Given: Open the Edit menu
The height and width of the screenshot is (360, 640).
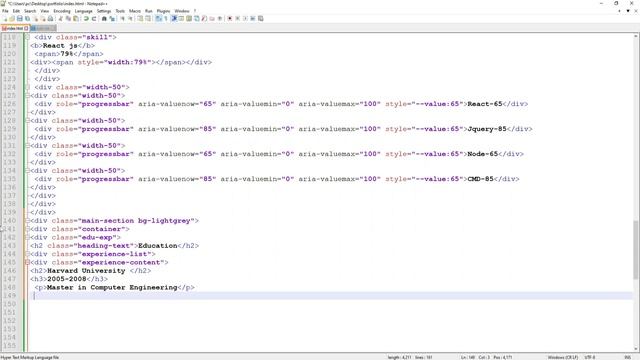Looking at the screenshot, I should tap(16, 11).
